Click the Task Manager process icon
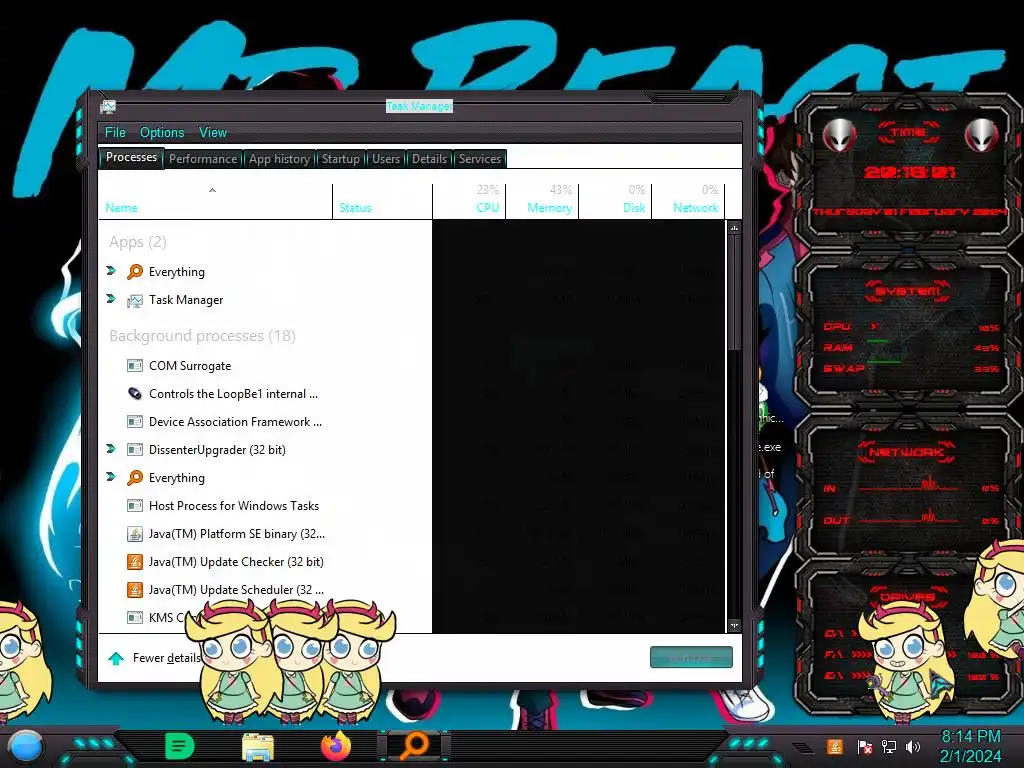The image size is (1024, 768). (x=135, y=300)
